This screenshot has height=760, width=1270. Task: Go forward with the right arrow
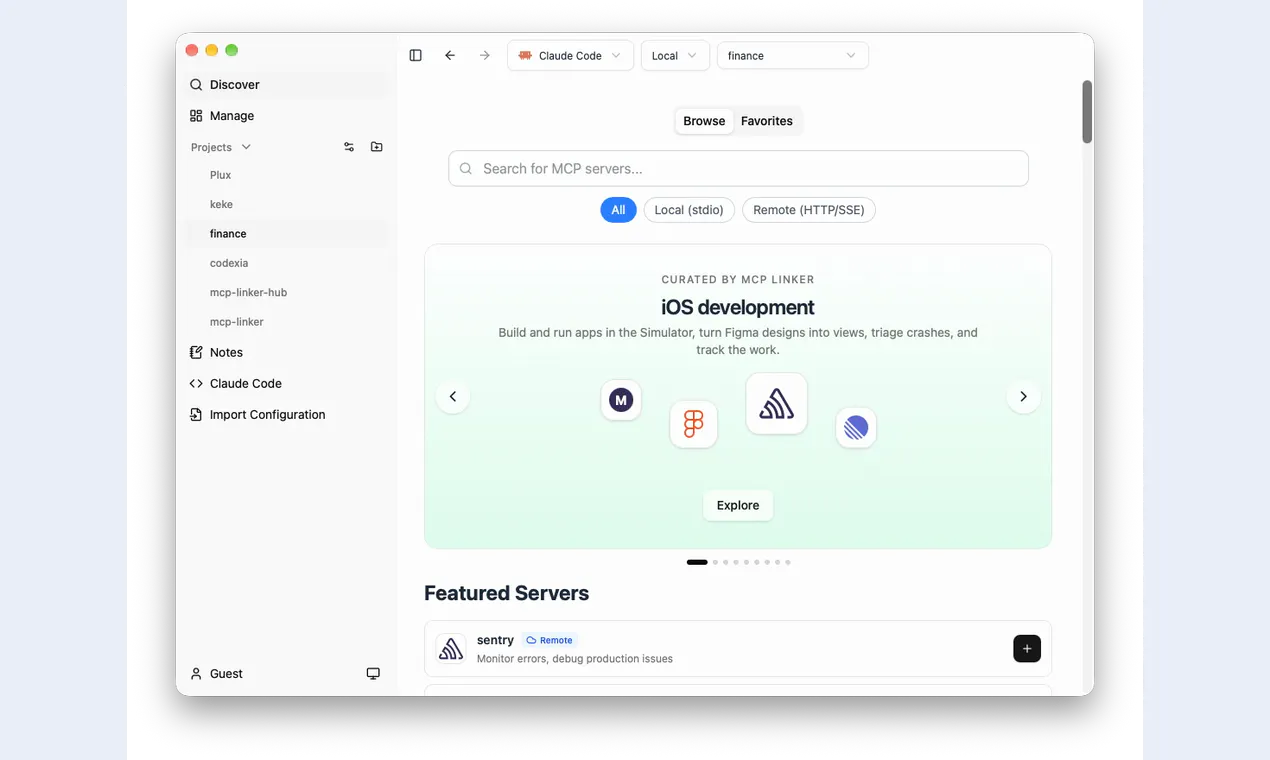pos(485,56)
